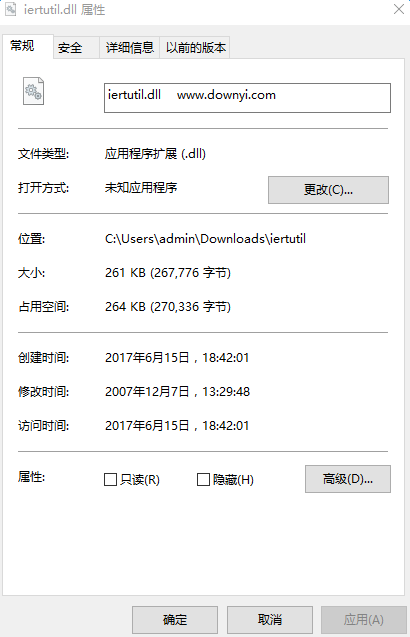Select the 以前的版本 tab

pyautogui.click(x=195, y=48)
